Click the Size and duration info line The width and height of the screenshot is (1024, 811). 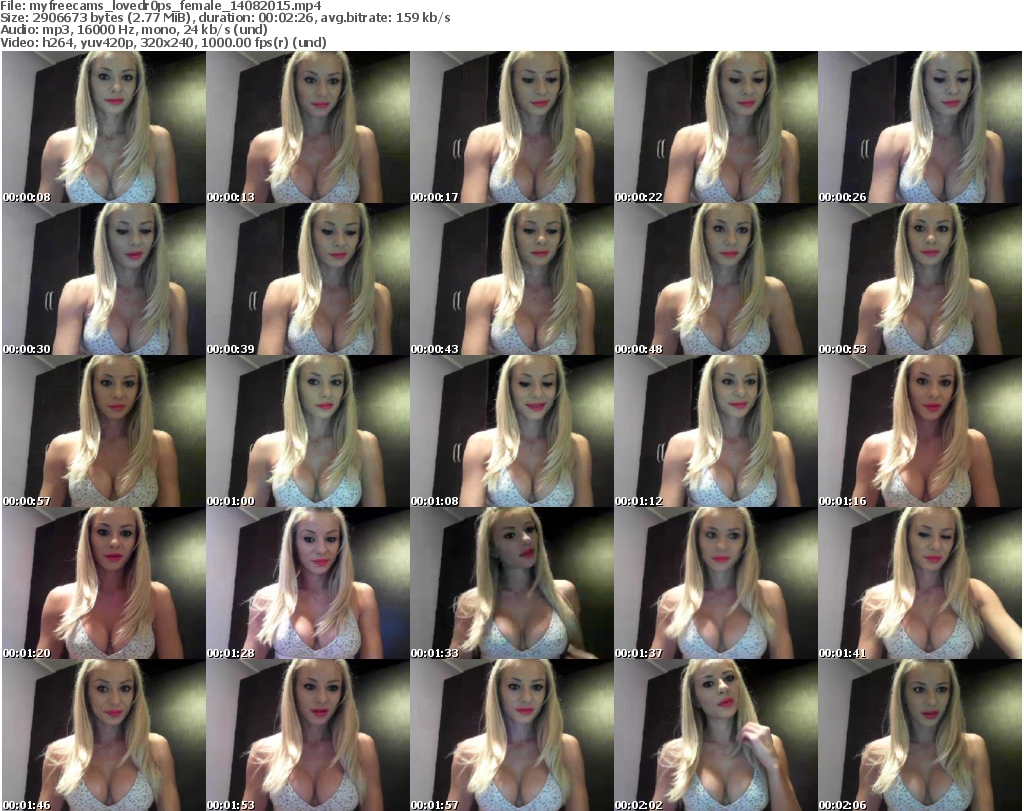click(x=225, y=18)
